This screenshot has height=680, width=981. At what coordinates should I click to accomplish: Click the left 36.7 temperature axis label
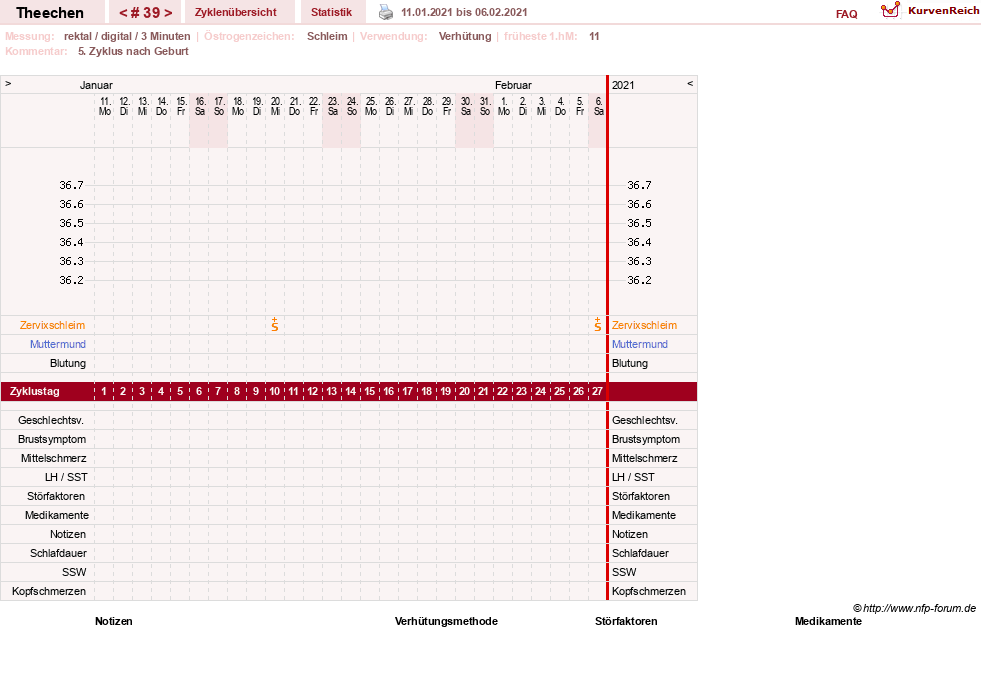pyautogui.click(x=71, y=185)
